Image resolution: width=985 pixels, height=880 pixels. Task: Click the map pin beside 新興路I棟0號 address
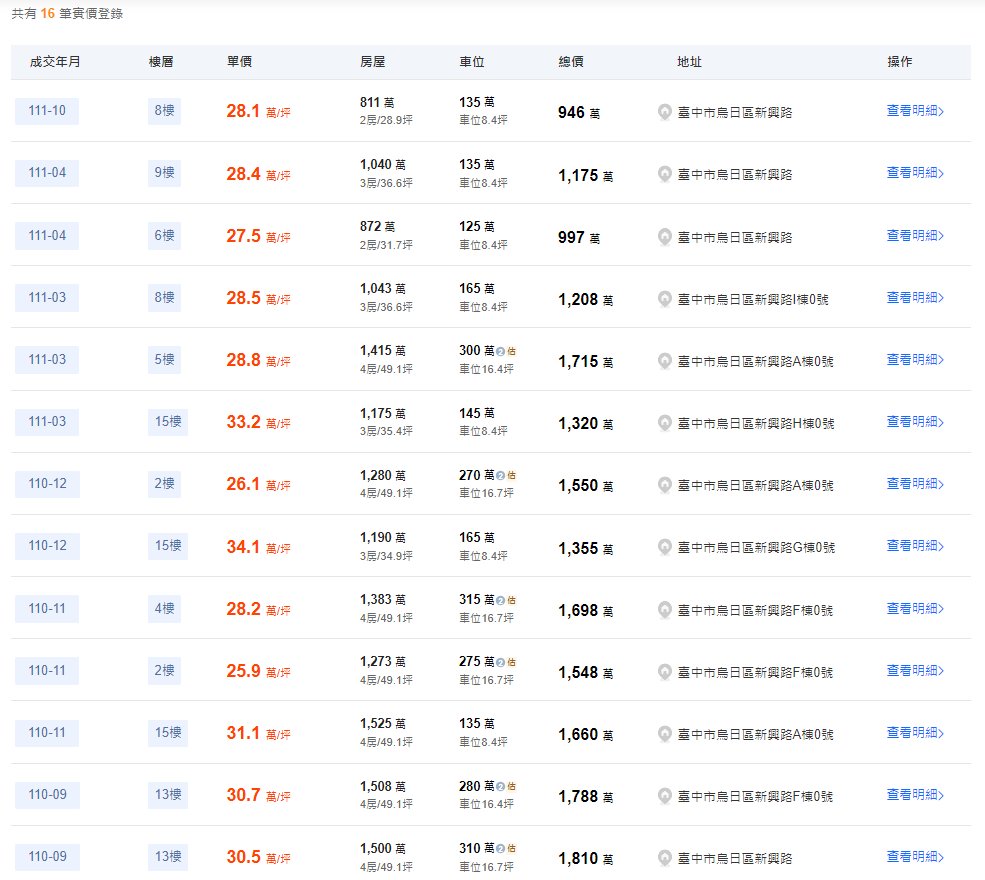point(665,298)
